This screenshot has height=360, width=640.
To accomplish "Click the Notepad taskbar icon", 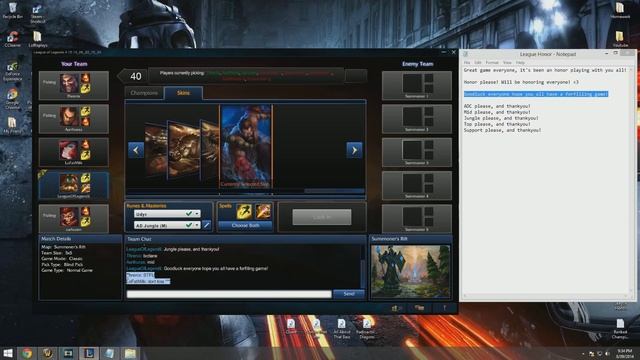I will coord(109,353).
